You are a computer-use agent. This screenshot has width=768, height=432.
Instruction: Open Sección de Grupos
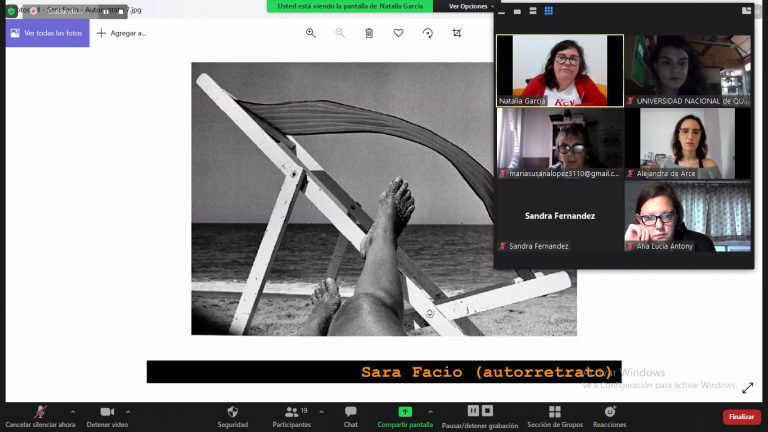[555, 412]
